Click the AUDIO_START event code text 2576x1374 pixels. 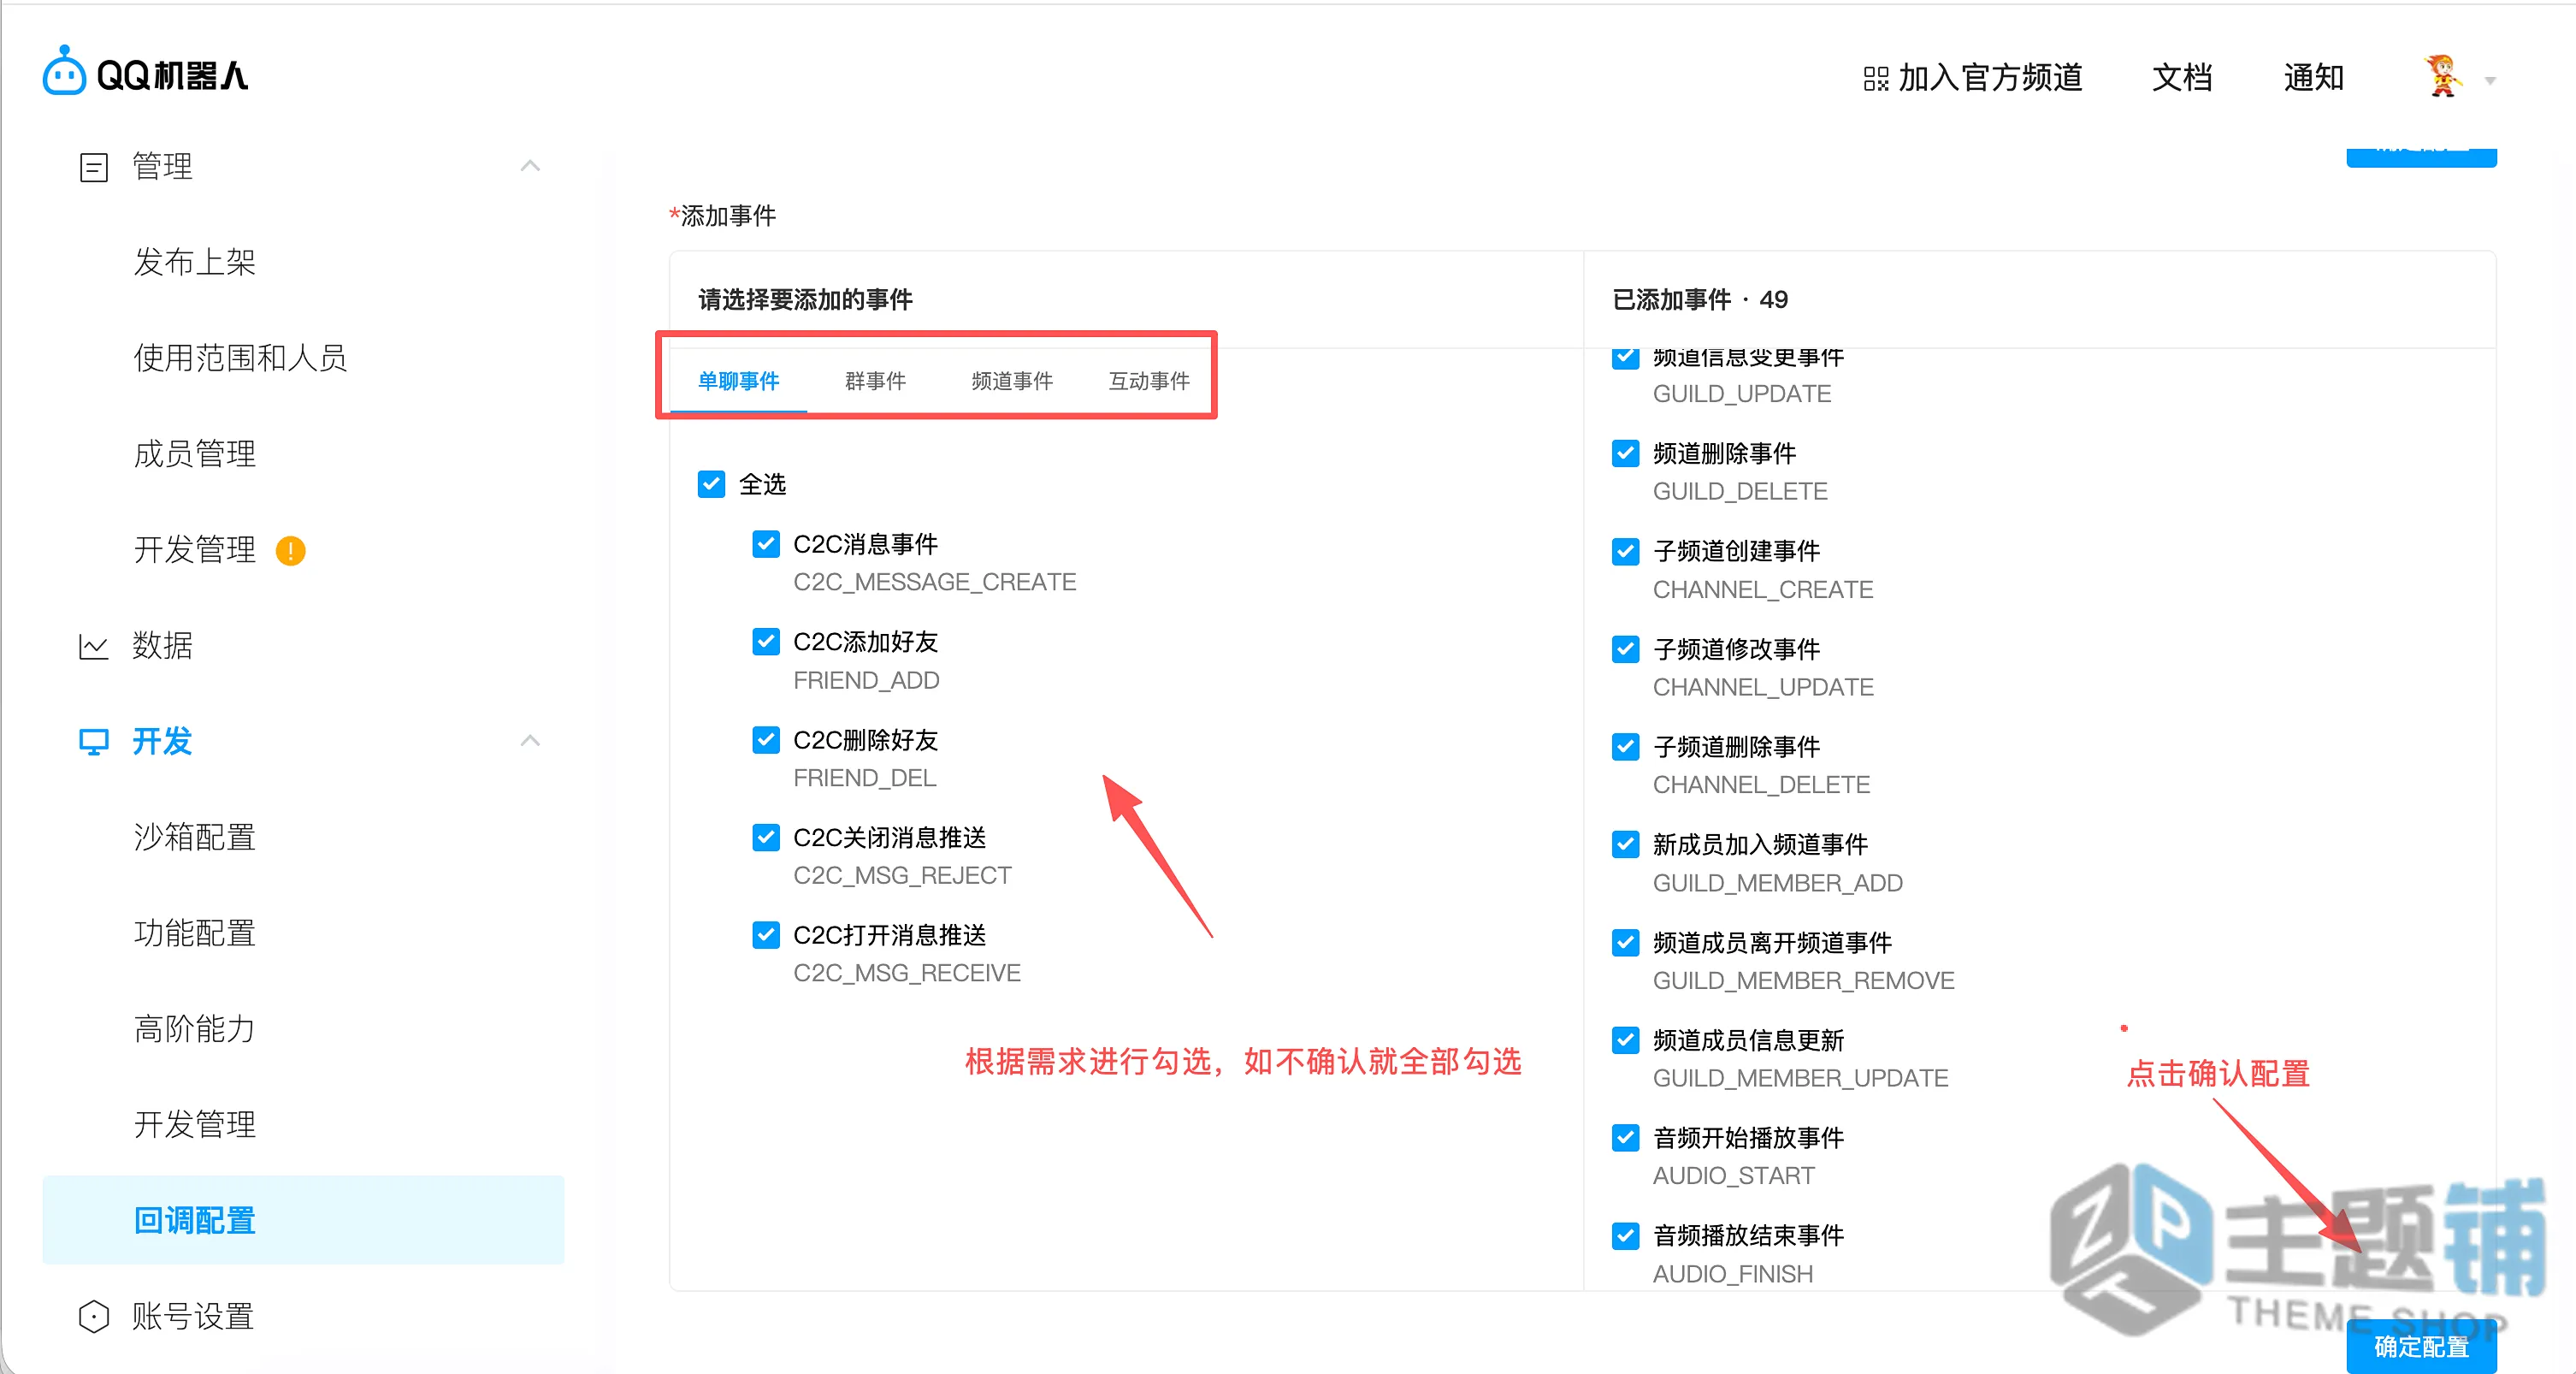(x=1733, y=1176)
